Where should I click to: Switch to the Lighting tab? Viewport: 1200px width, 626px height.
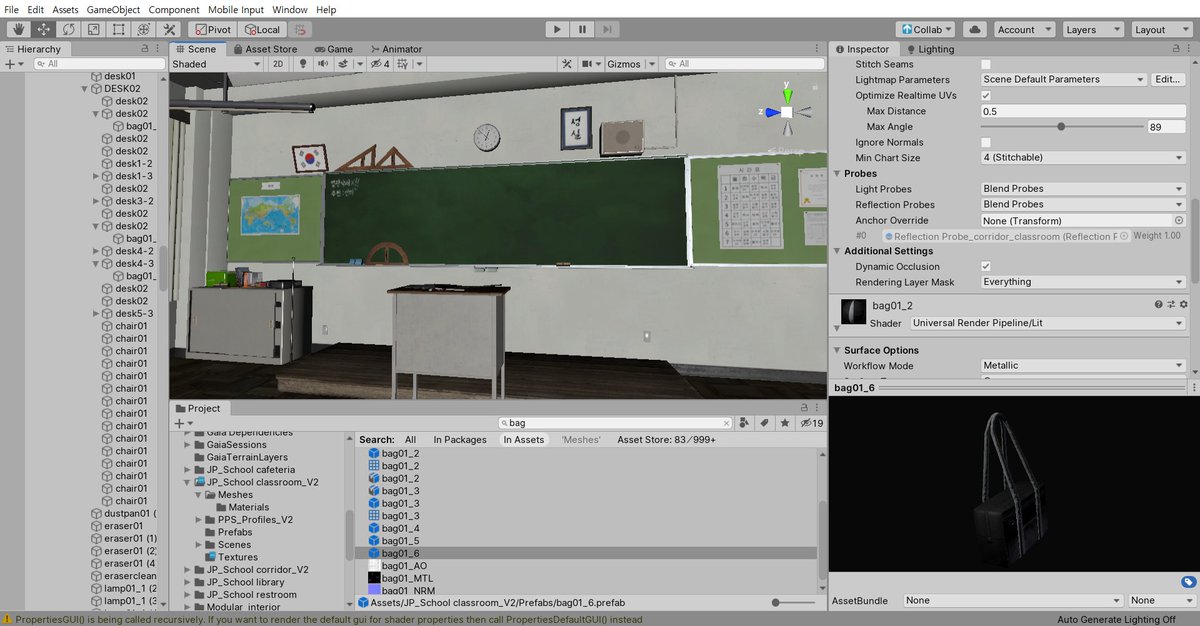coord(931,48)
